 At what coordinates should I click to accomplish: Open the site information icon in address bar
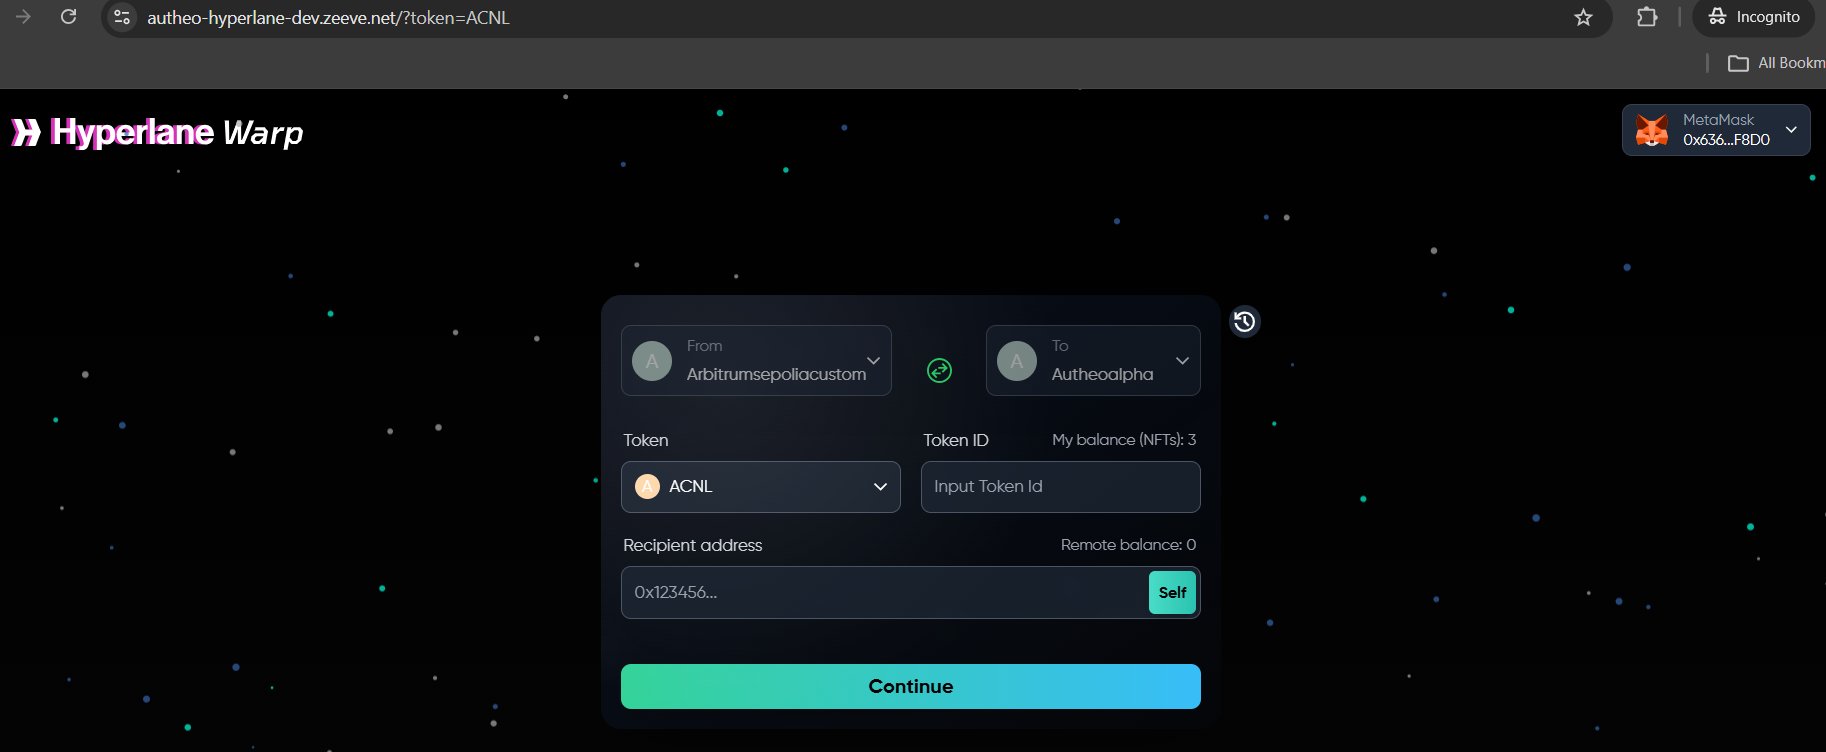(122, 17)
